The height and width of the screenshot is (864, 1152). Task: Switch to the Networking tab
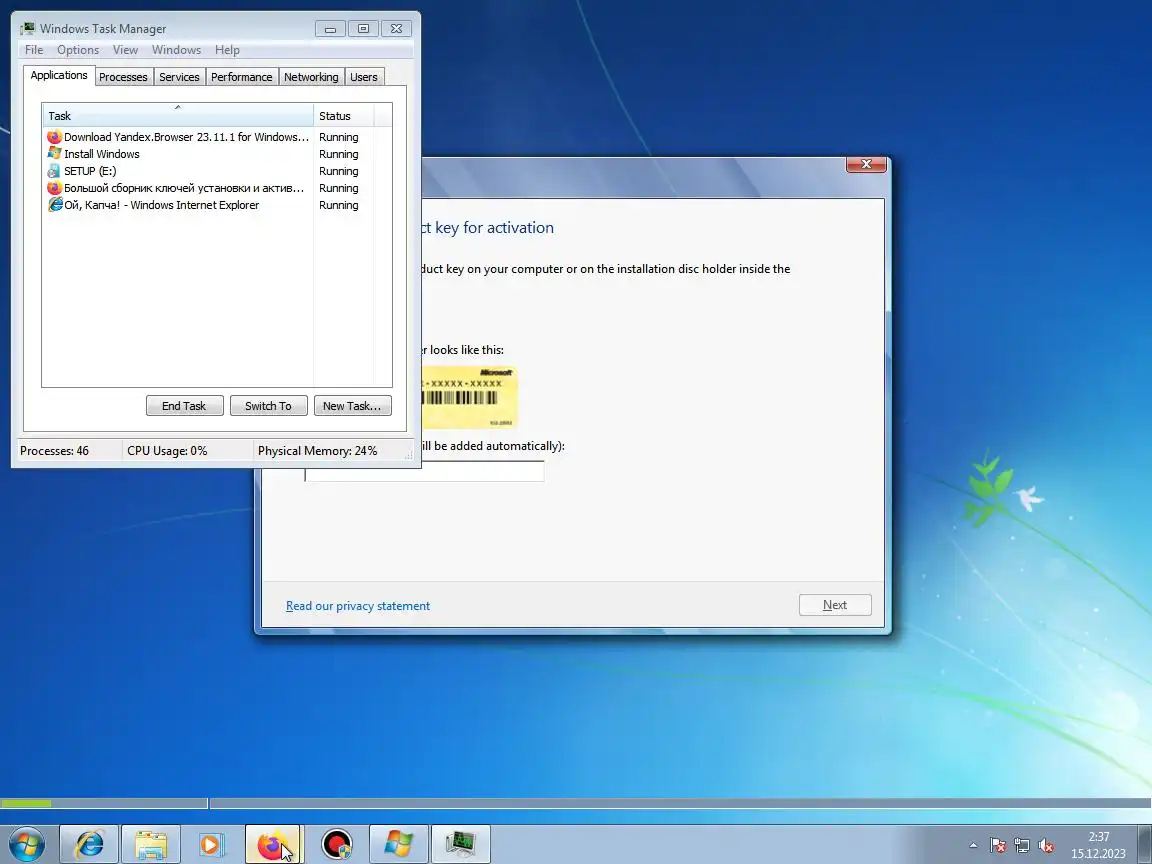tap(312, 77)
